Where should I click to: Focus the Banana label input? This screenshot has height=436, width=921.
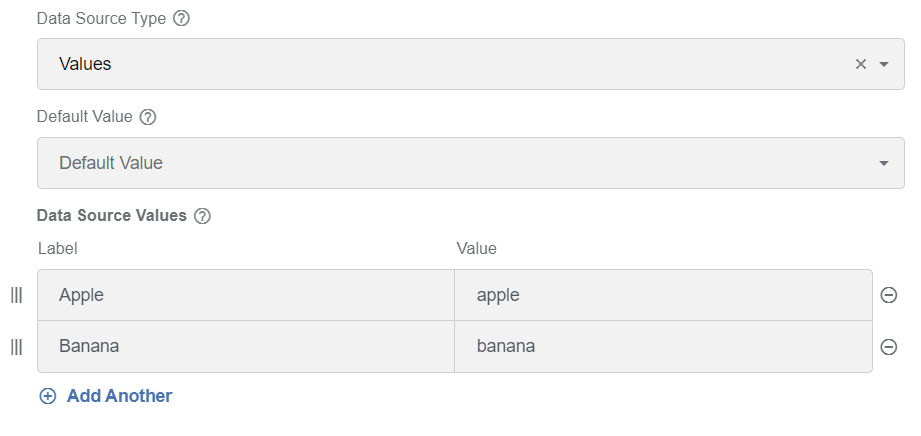246,347
